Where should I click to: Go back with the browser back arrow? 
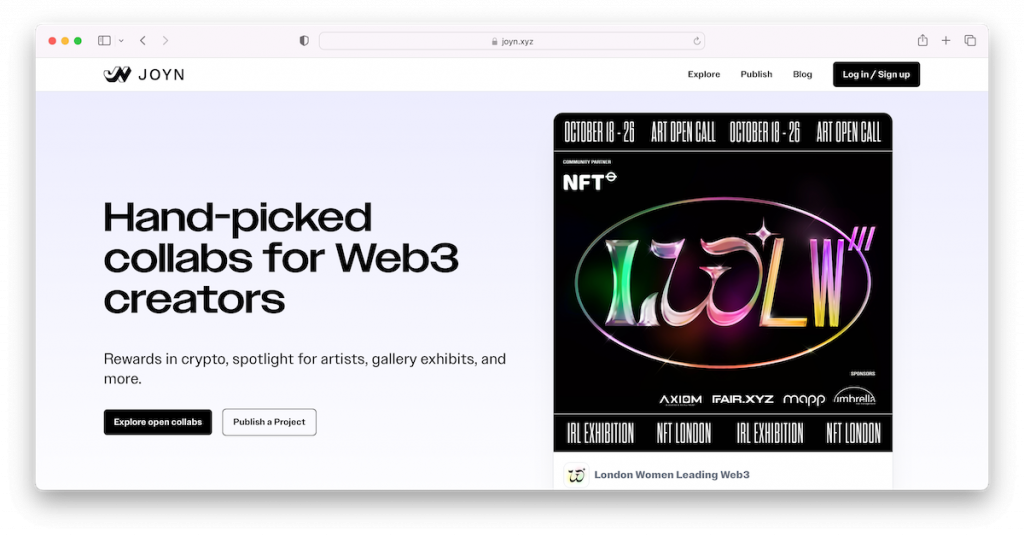[143, 41]
